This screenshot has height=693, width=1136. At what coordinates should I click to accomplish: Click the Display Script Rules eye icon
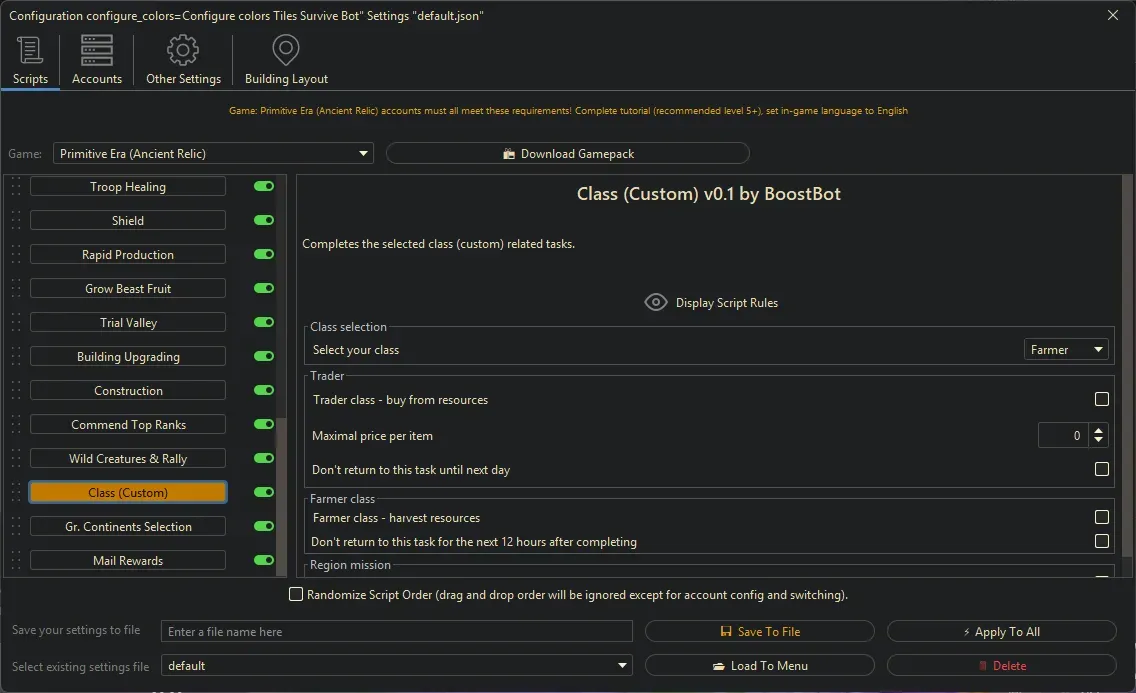pyautogui.click(x=656, y=301)
